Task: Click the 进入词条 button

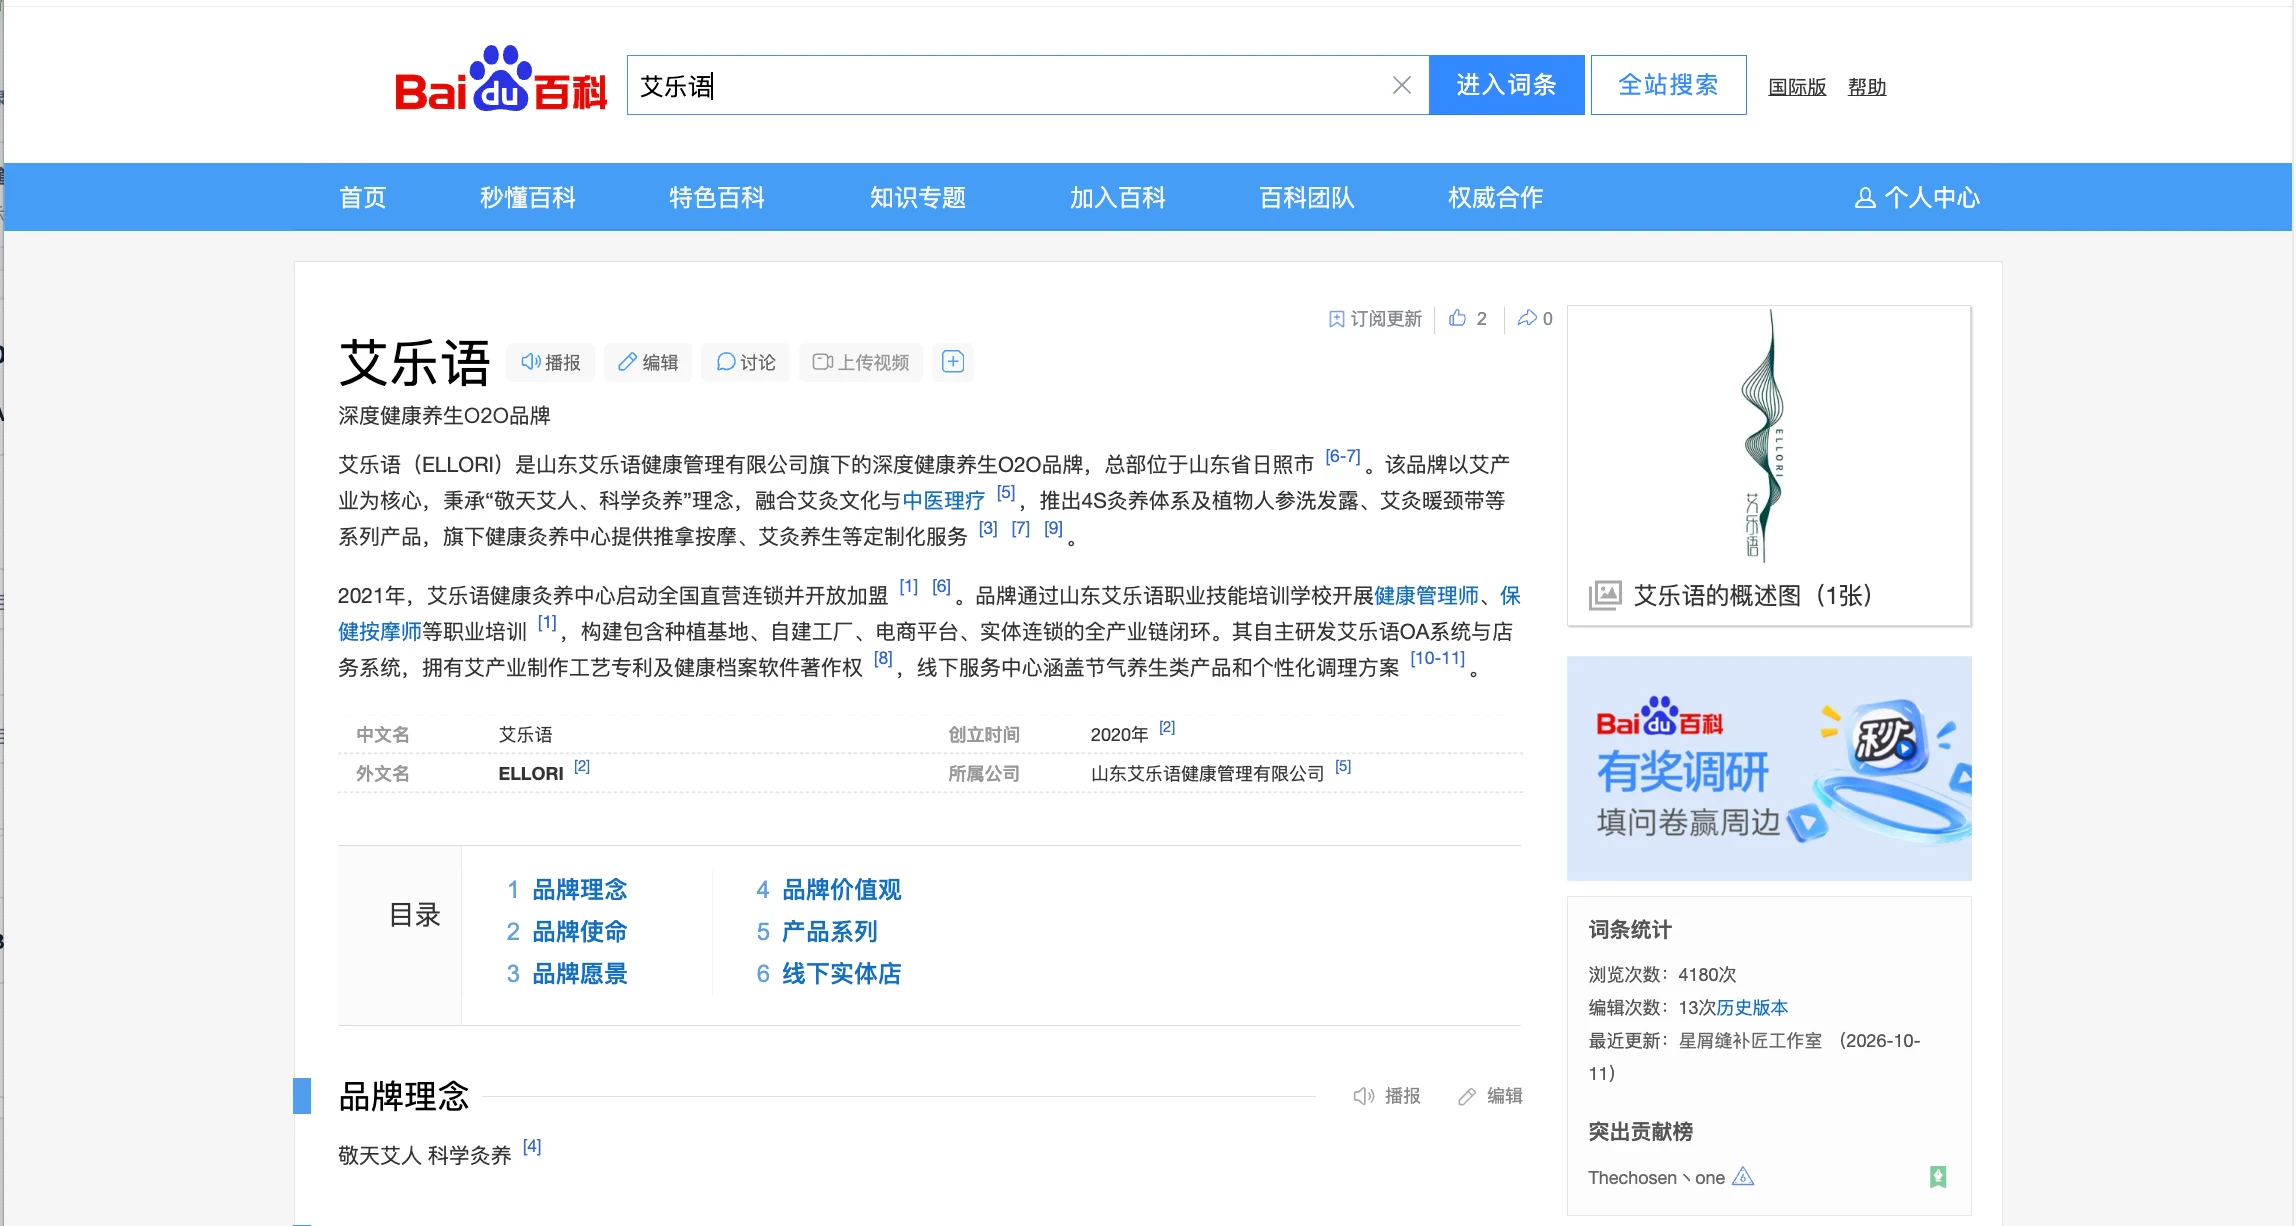Action: (1506, 85)
